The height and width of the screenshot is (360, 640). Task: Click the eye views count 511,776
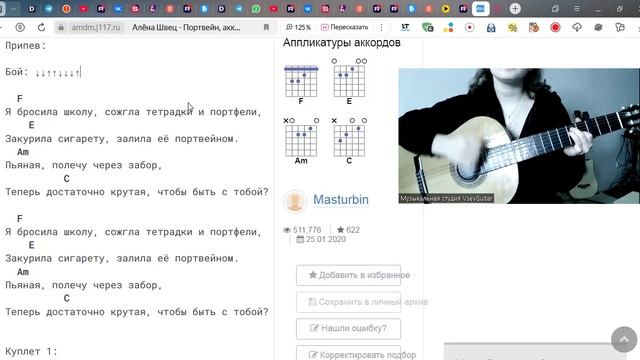[x=302, y=230]
